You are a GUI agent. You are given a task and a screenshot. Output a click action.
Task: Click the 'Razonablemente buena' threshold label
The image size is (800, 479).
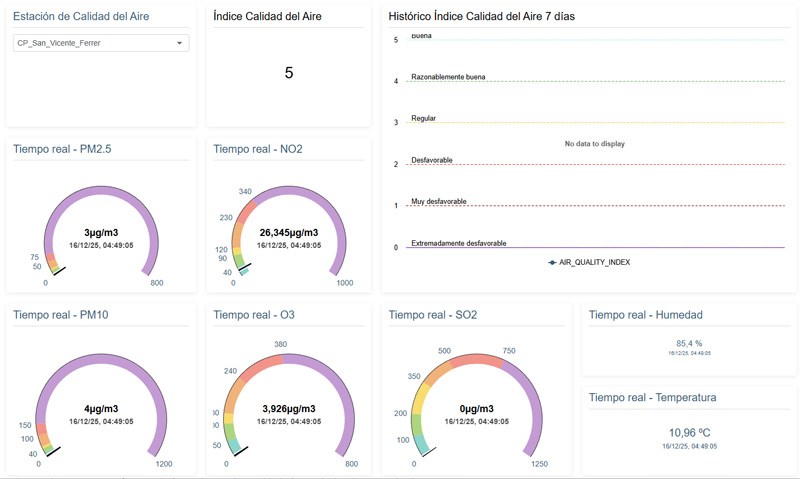click(x=448, y=76)
